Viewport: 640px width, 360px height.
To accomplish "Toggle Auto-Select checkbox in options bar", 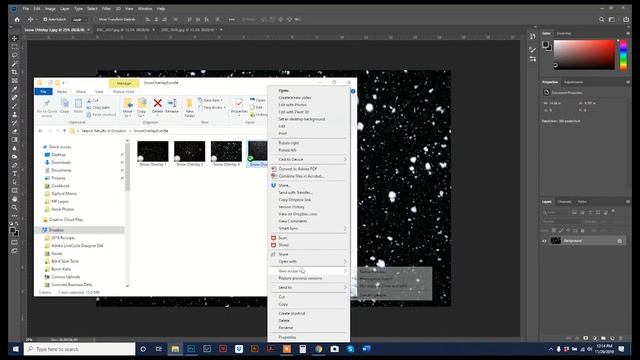I will [45, 19].
